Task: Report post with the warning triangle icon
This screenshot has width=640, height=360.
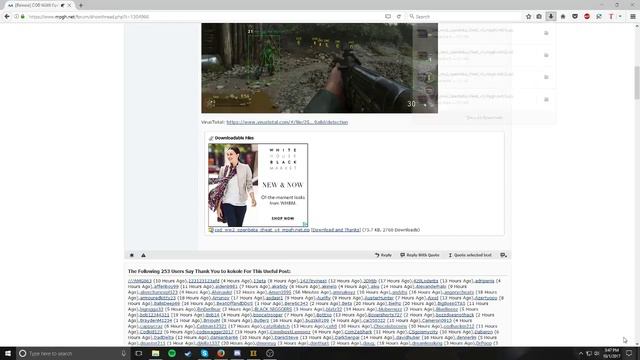Action: 143,255
